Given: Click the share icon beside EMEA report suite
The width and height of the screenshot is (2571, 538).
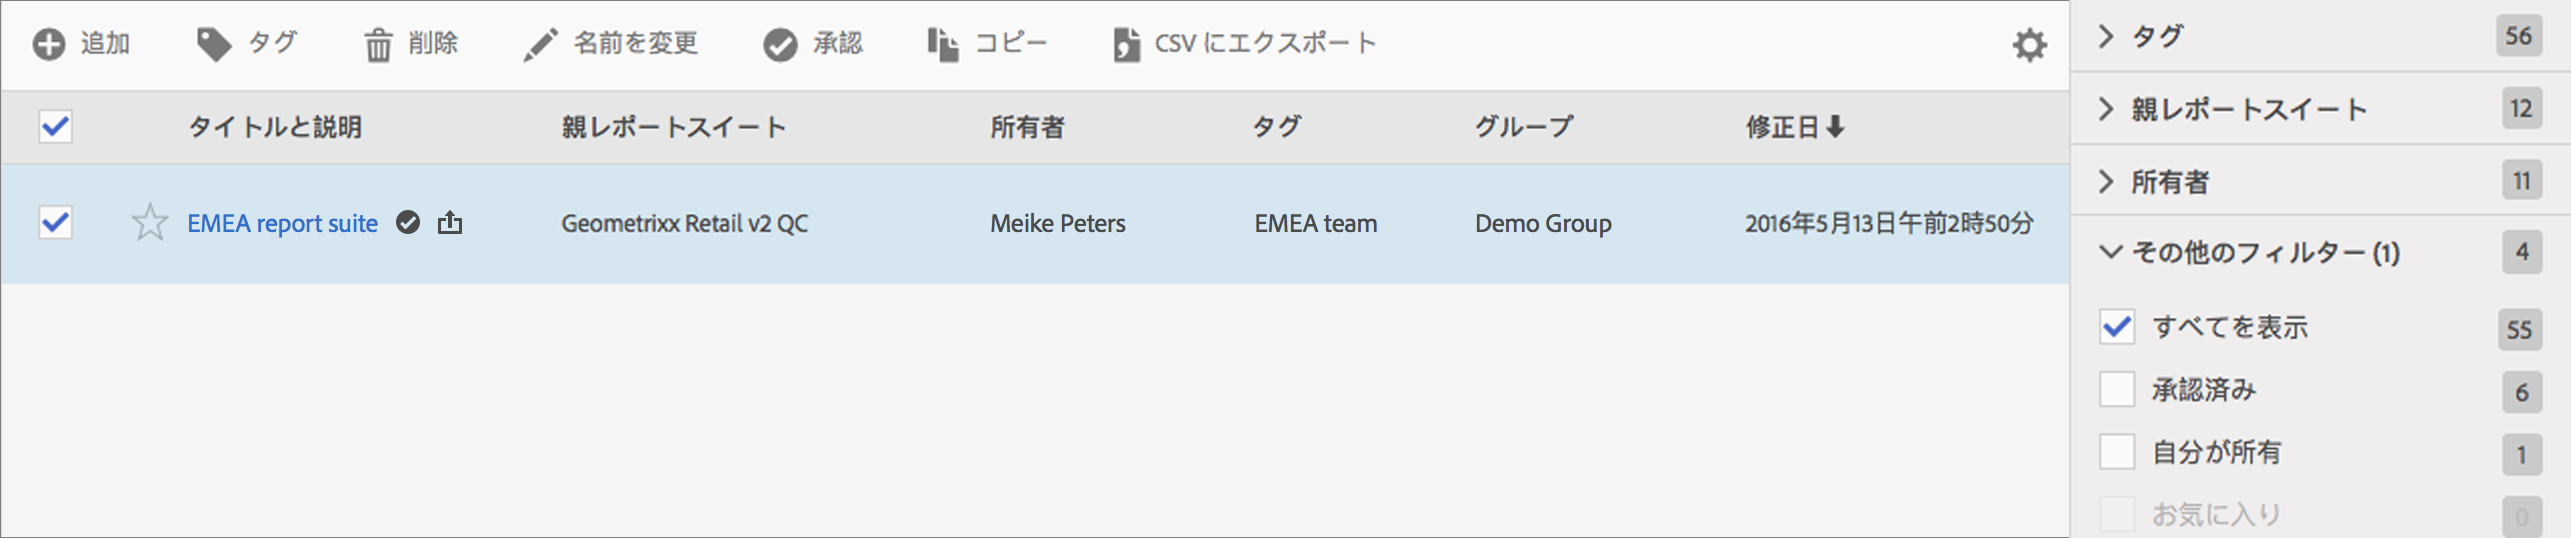Looking at the screenshot, I should point(450,222).
